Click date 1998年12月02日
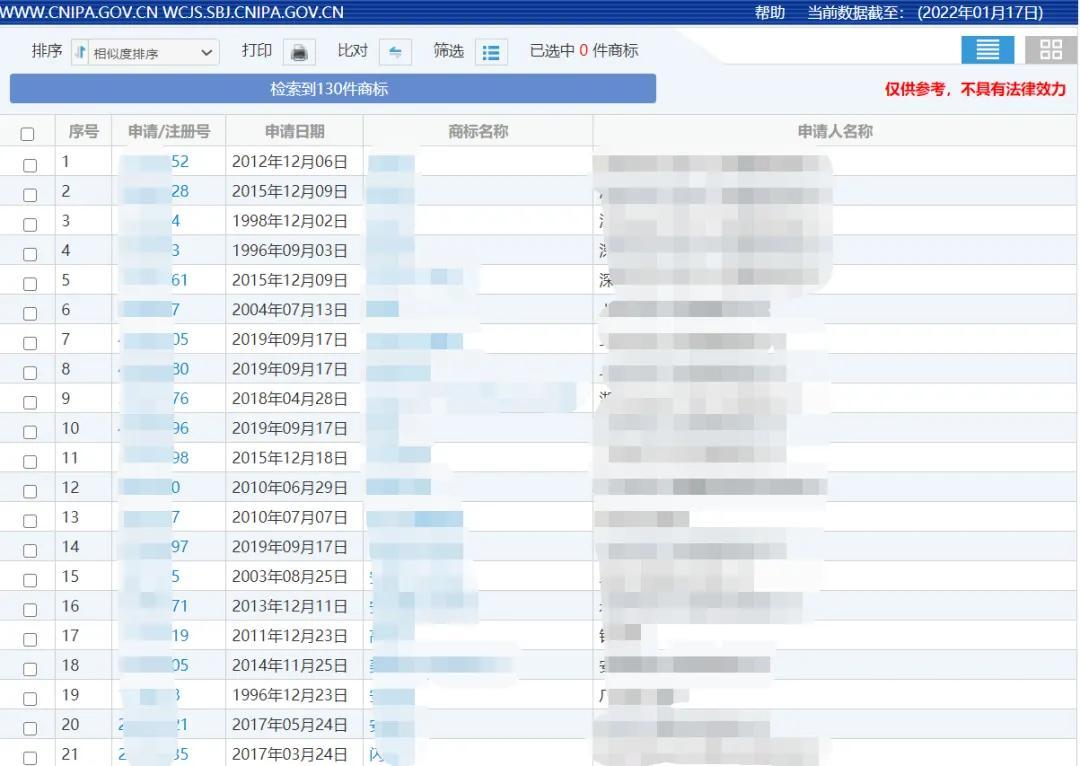Viewport: 1080px width, 766px height. (289, 221)
